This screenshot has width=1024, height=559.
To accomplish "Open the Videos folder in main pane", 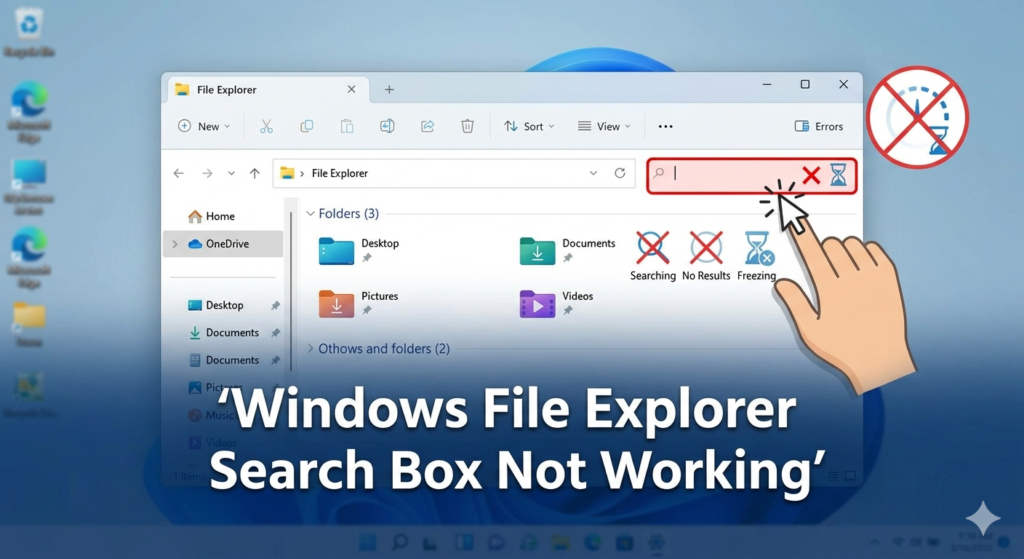I will tap(537, 304).
